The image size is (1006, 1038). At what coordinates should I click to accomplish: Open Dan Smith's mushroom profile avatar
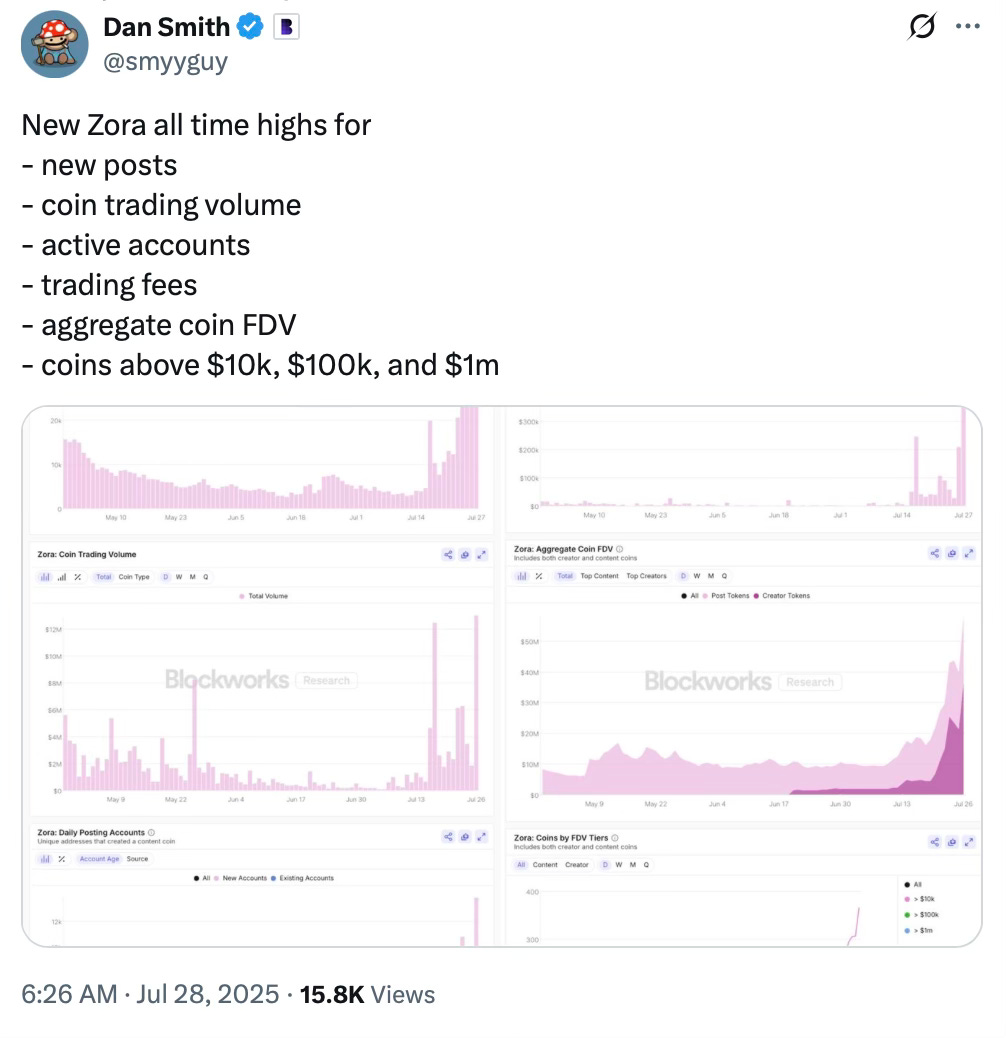click(54, 44)
